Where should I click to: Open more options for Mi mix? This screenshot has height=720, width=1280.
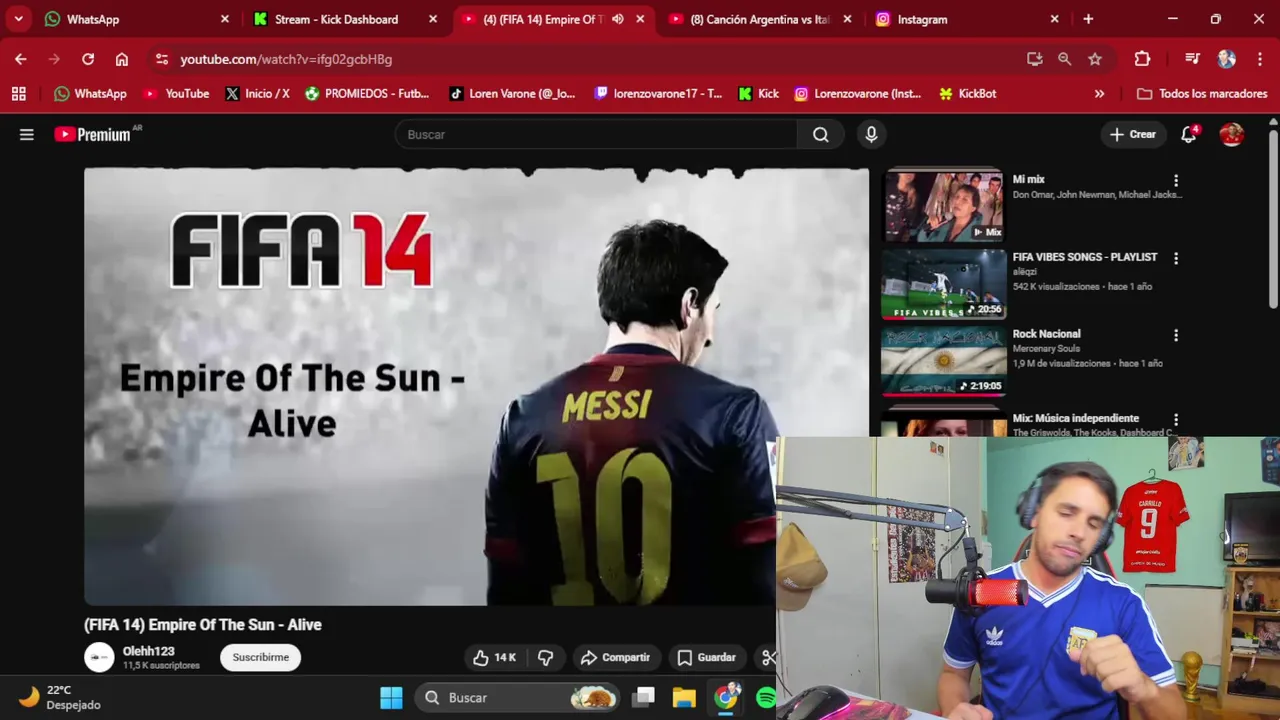pyautogui.click(x=1176, y=181)
